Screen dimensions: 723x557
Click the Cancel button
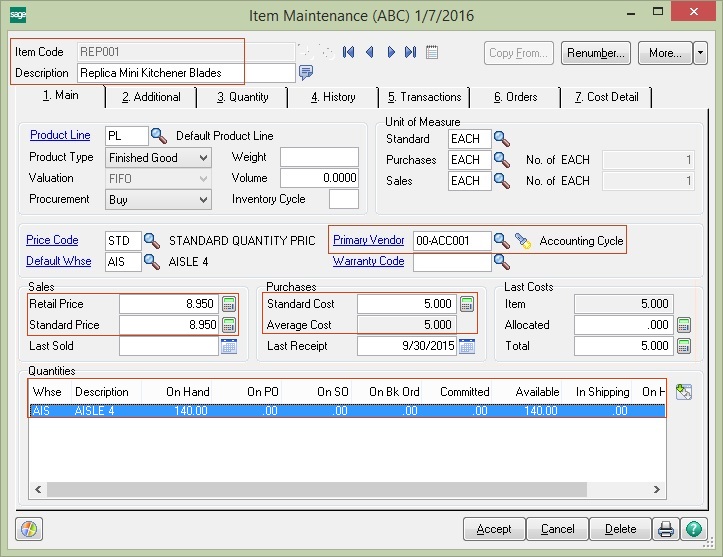(x=557, y=529)
